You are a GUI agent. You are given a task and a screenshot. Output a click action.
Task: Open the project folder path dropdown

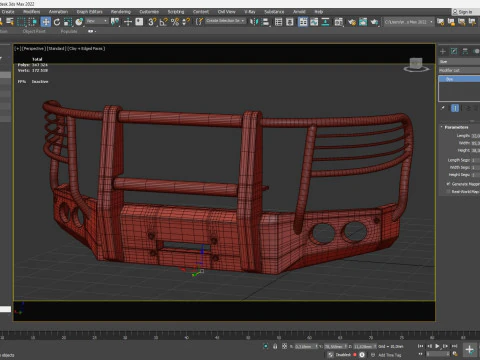click(x=408, y=22)
